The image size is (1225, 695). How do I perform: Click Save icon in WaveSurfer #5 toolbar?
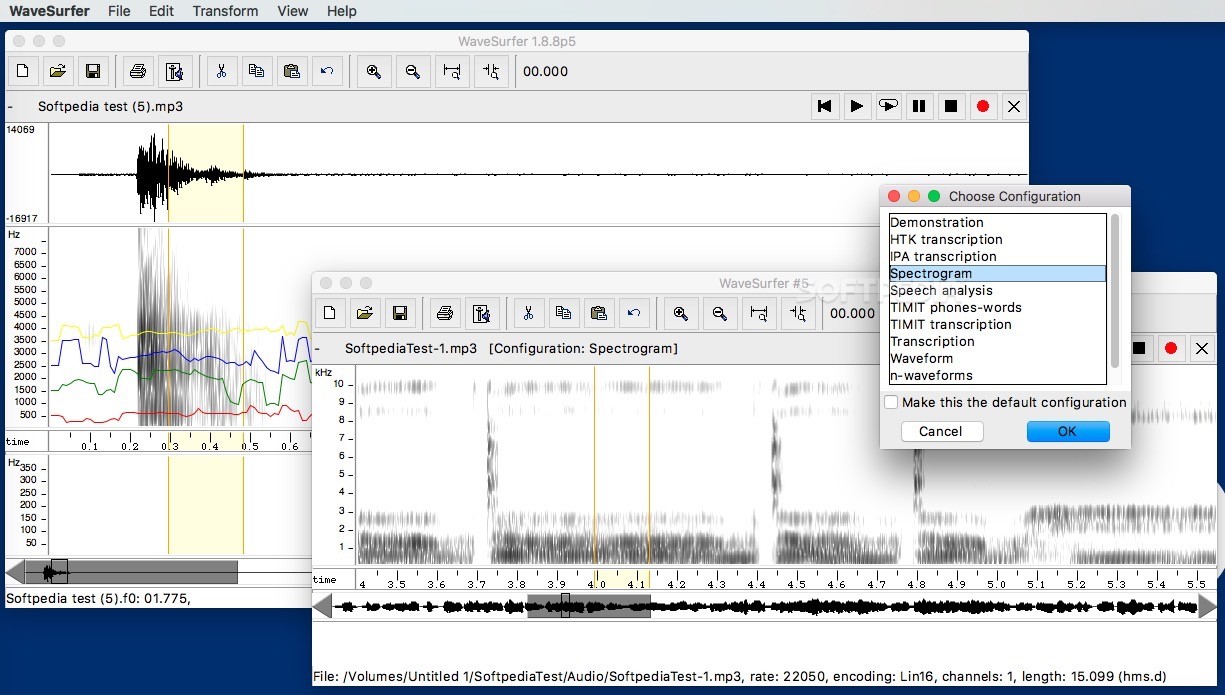coord(400,313)
